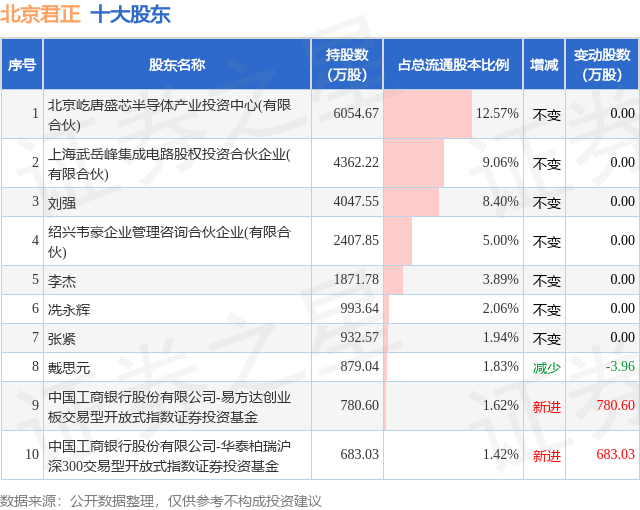640x510 pixels.
Task: Click the 12.57% ratio value
Action: (497, 113)
